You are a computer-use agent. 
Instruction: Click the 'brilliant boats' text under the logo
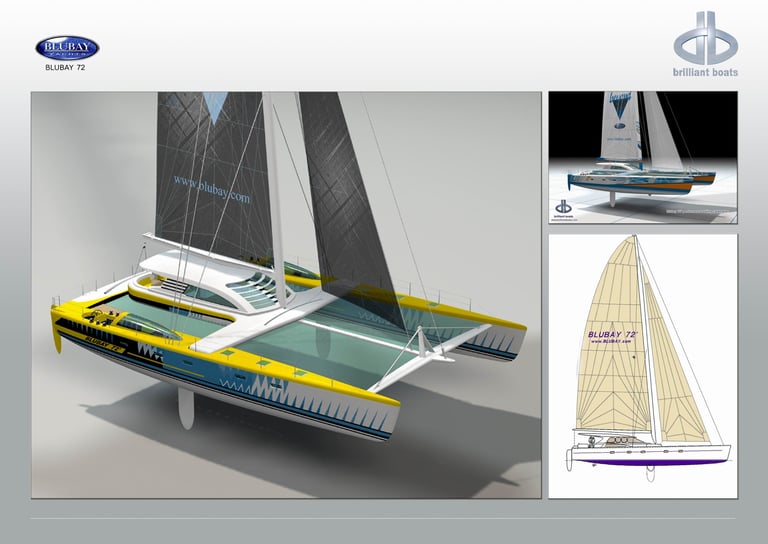coord(705,72)
